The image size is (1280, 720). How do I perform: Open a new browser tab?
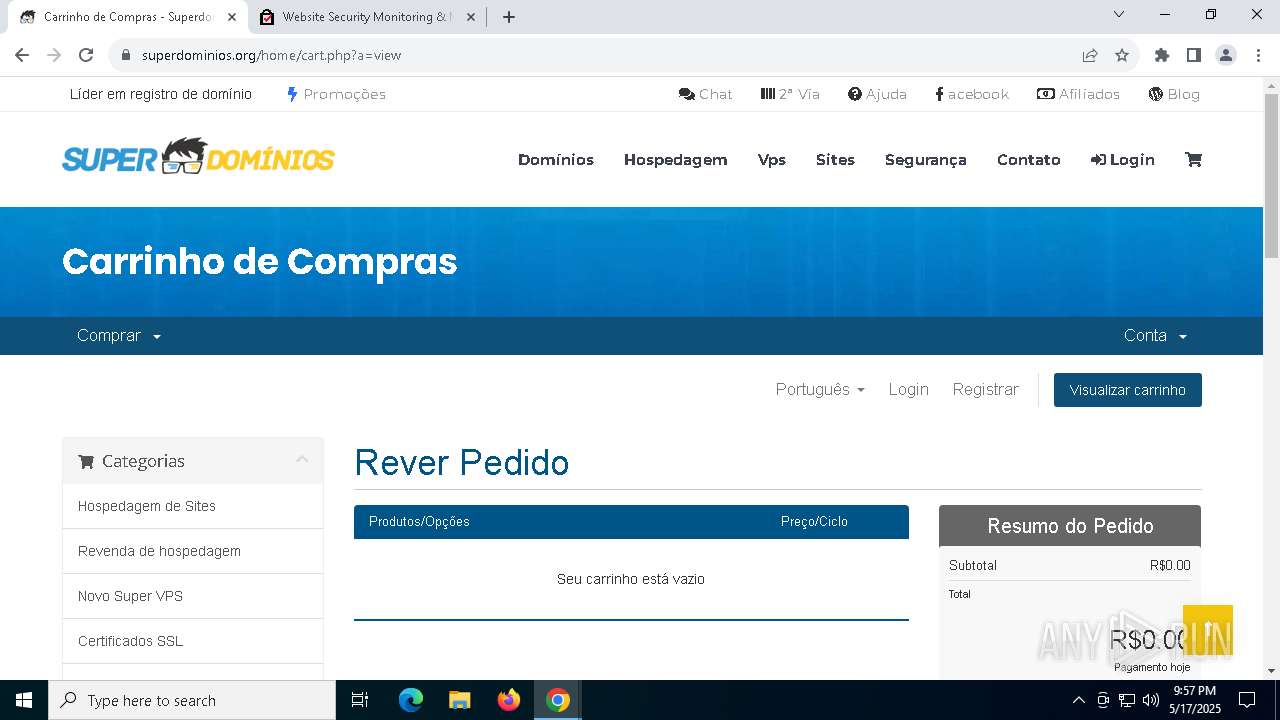pyautogui.click(x=509, y=17)
